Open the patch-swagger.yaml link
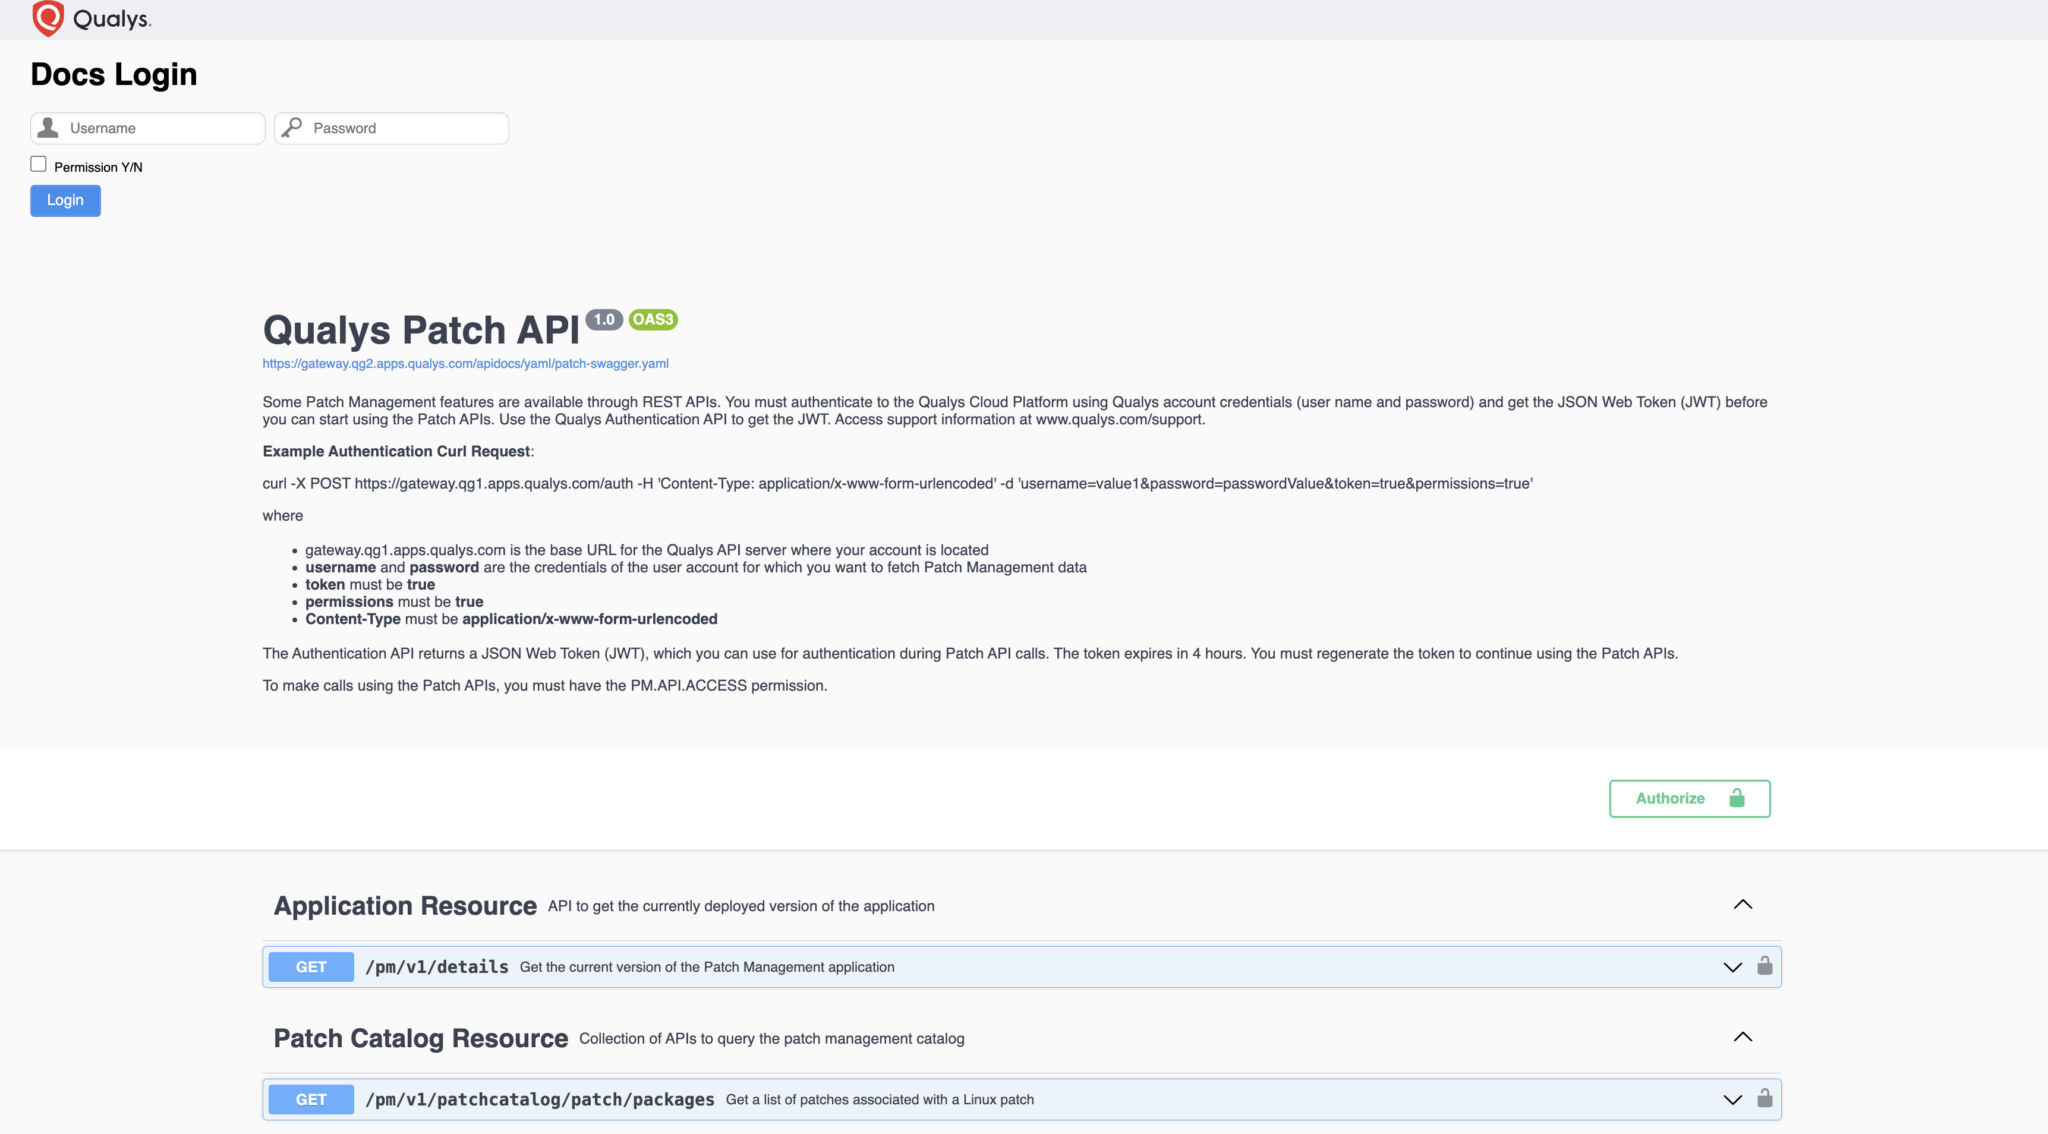The width and height of the screenshot is (2048, 1134). (464, 363)
